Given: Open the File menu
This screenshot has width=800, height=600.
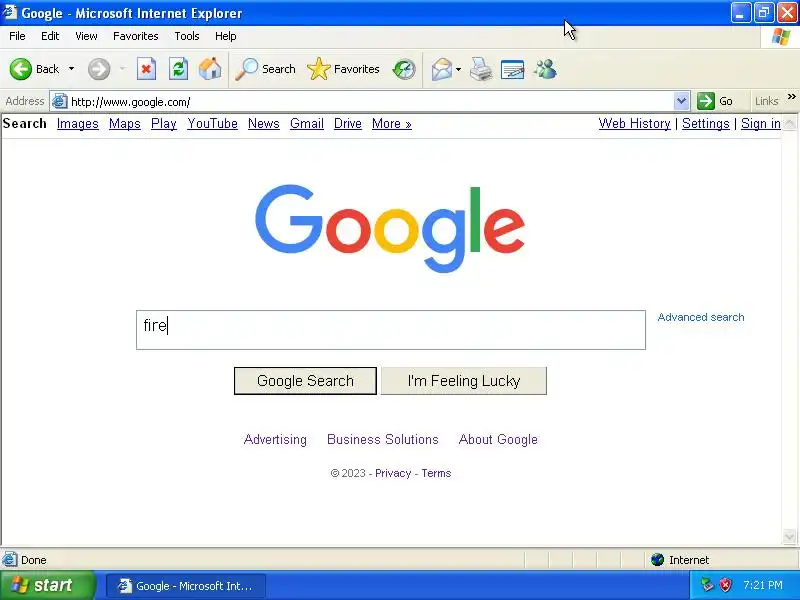Looking at the screenshot, I should pyautogui.click(x=17, y=36).
